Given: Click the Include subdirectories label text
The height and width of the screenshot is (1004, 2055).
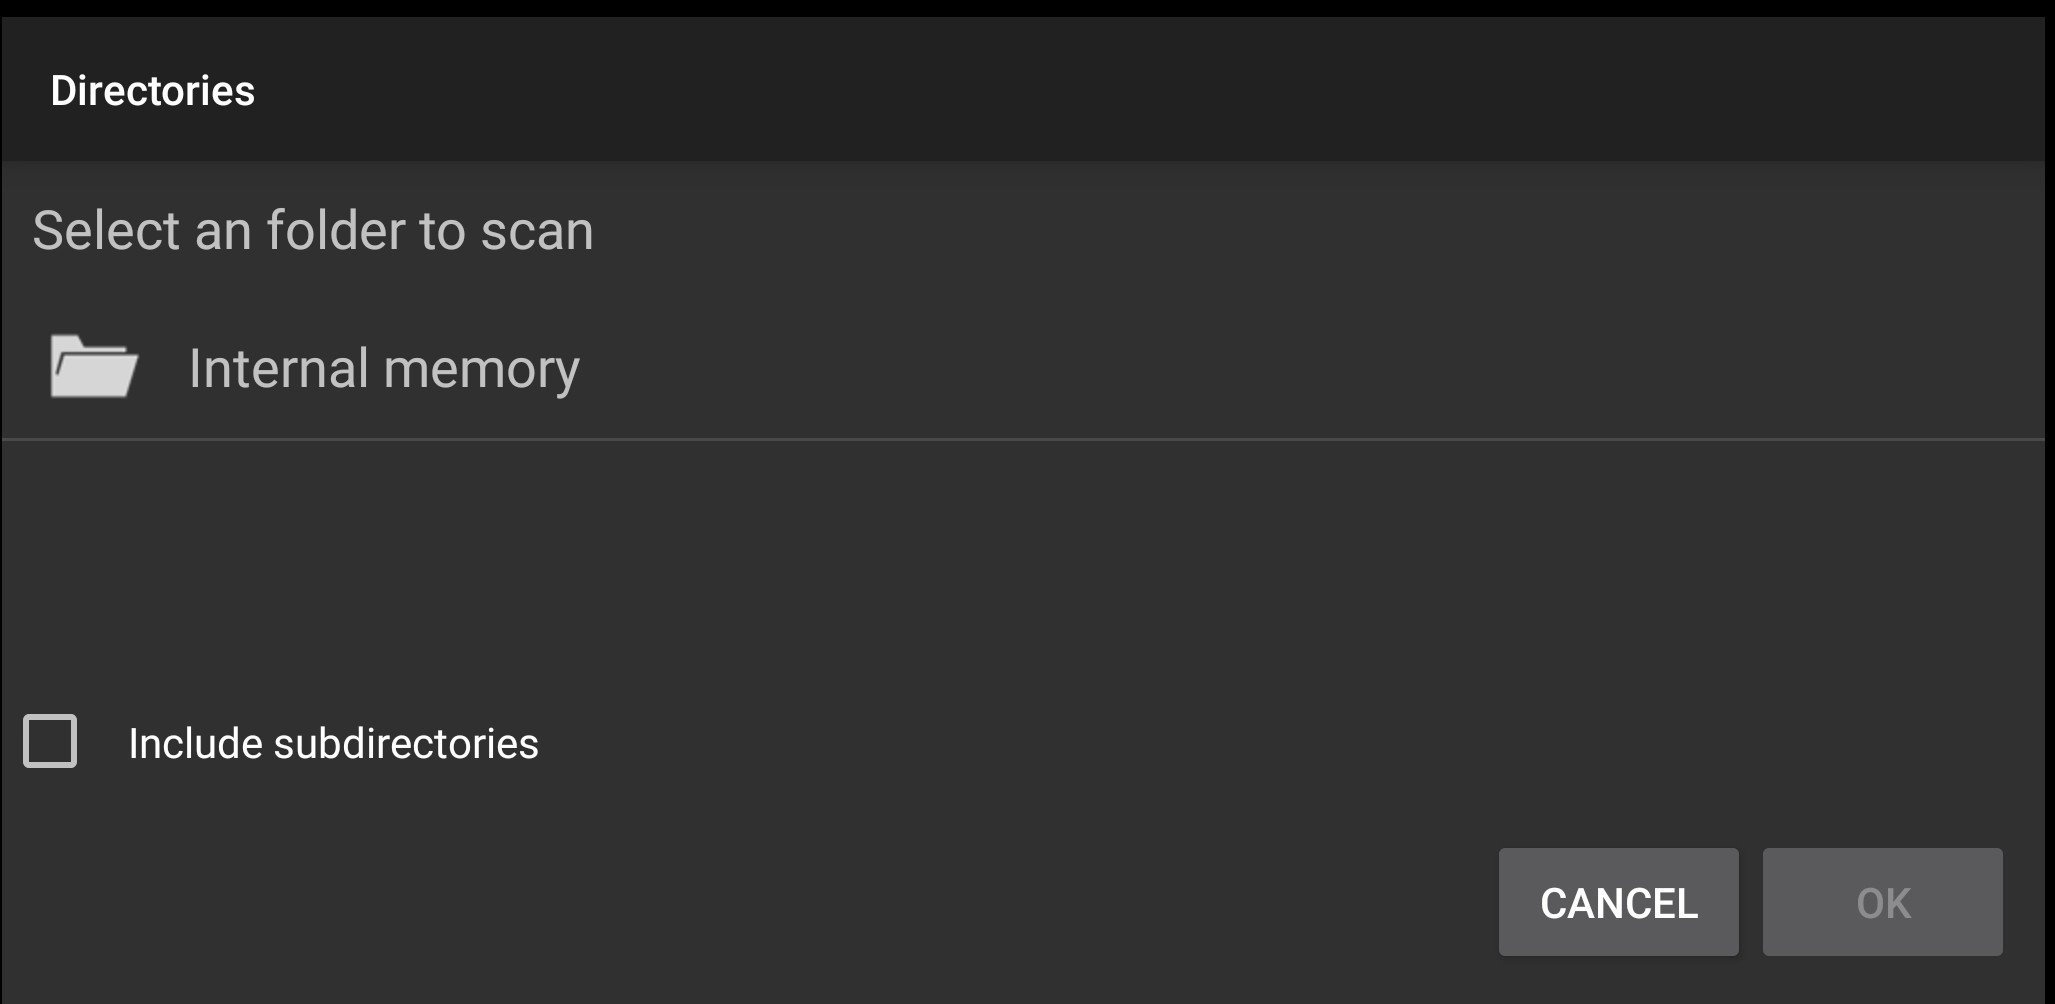Looking at the screenshot, I should [333, 743].
